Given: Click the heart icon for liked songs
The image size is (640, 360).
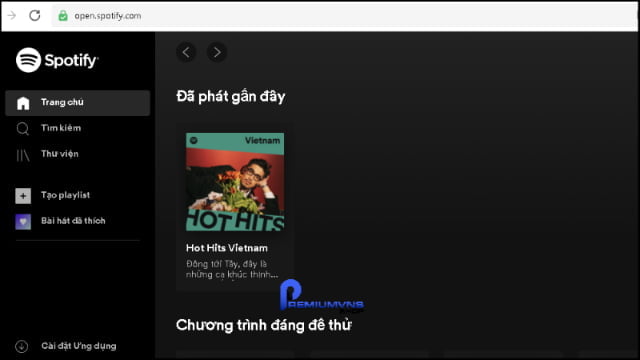Looking at the screenshot, I should pos(23,222).
